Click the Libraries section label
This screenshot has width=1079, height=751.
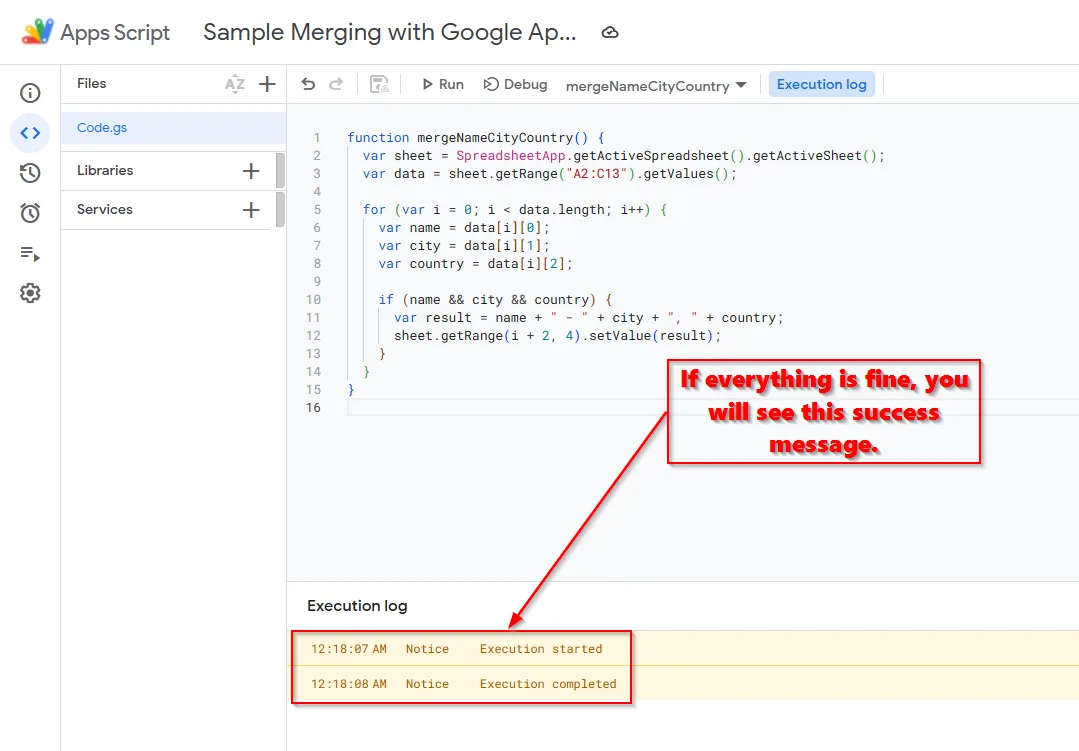click(105, 170)
